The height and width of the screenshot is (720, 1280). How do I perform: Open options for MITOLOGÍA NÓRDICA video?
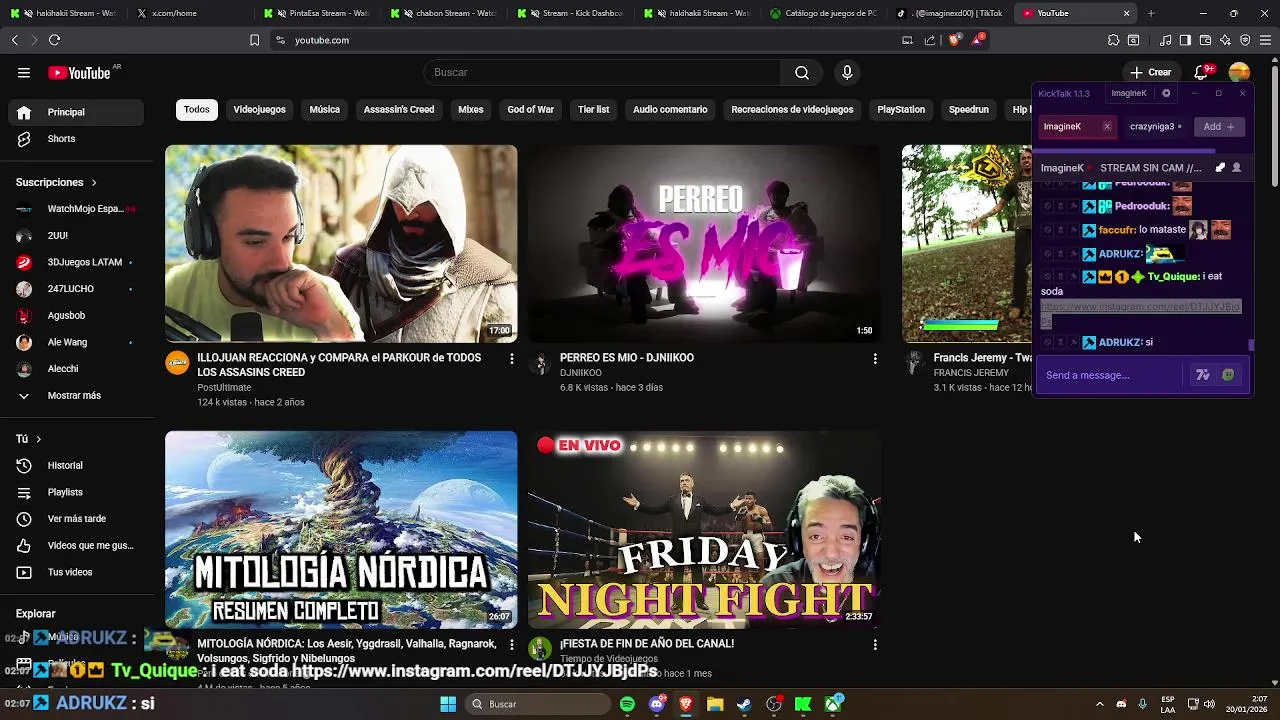point(512,645)
